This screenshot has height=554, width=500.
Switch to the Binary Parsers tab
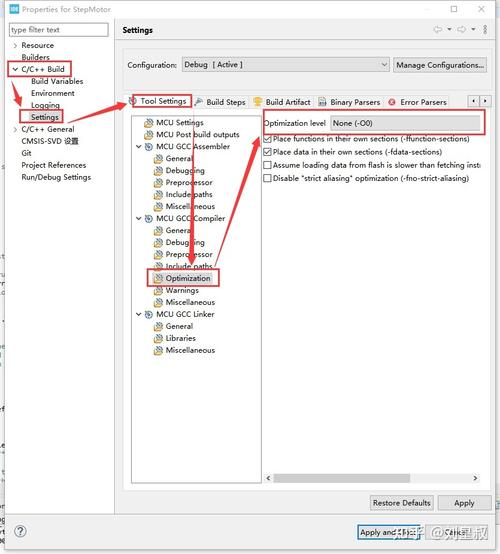(x=349, y=102)
